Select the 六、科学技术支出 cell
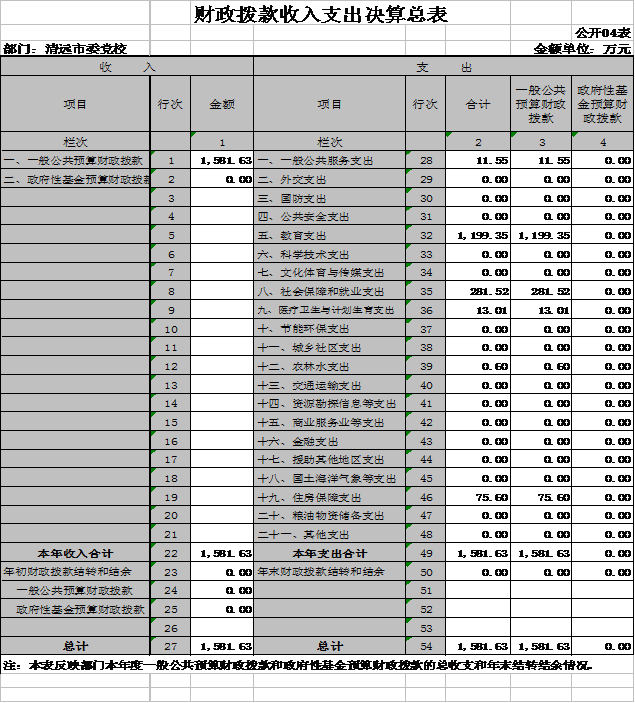Screen dimensions: 635x703 tap(330, 254)
